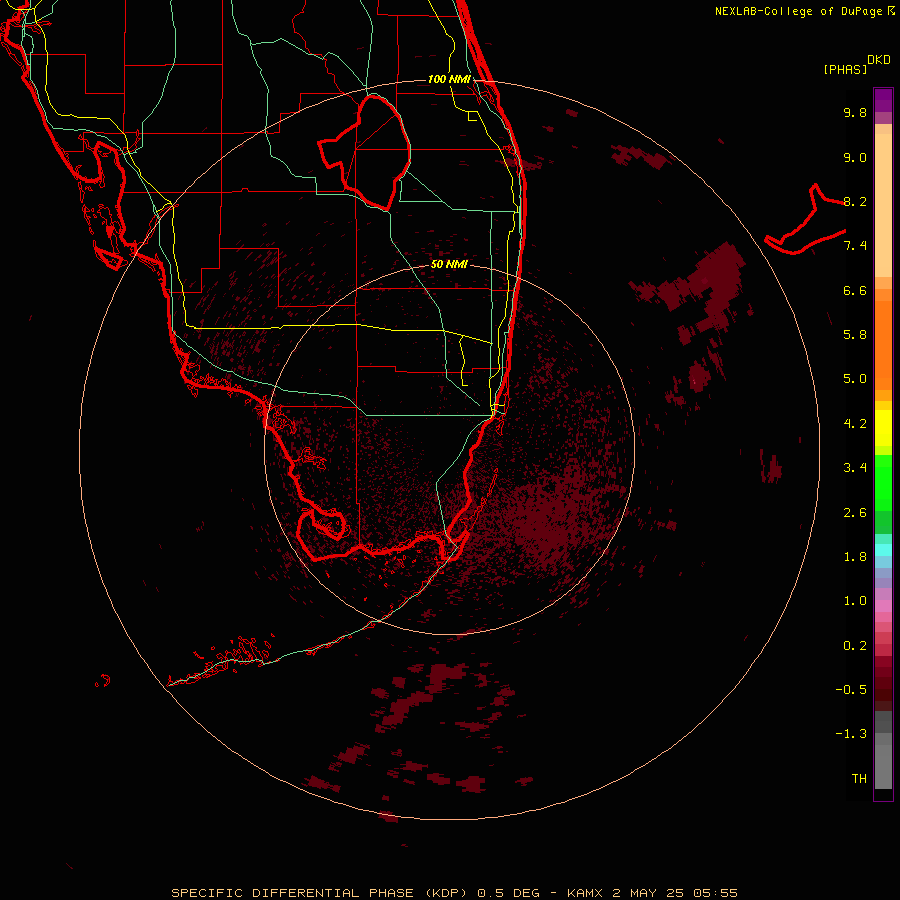Click the bright green segment of the color bar
Screen dimensions: 900x900
883,482
